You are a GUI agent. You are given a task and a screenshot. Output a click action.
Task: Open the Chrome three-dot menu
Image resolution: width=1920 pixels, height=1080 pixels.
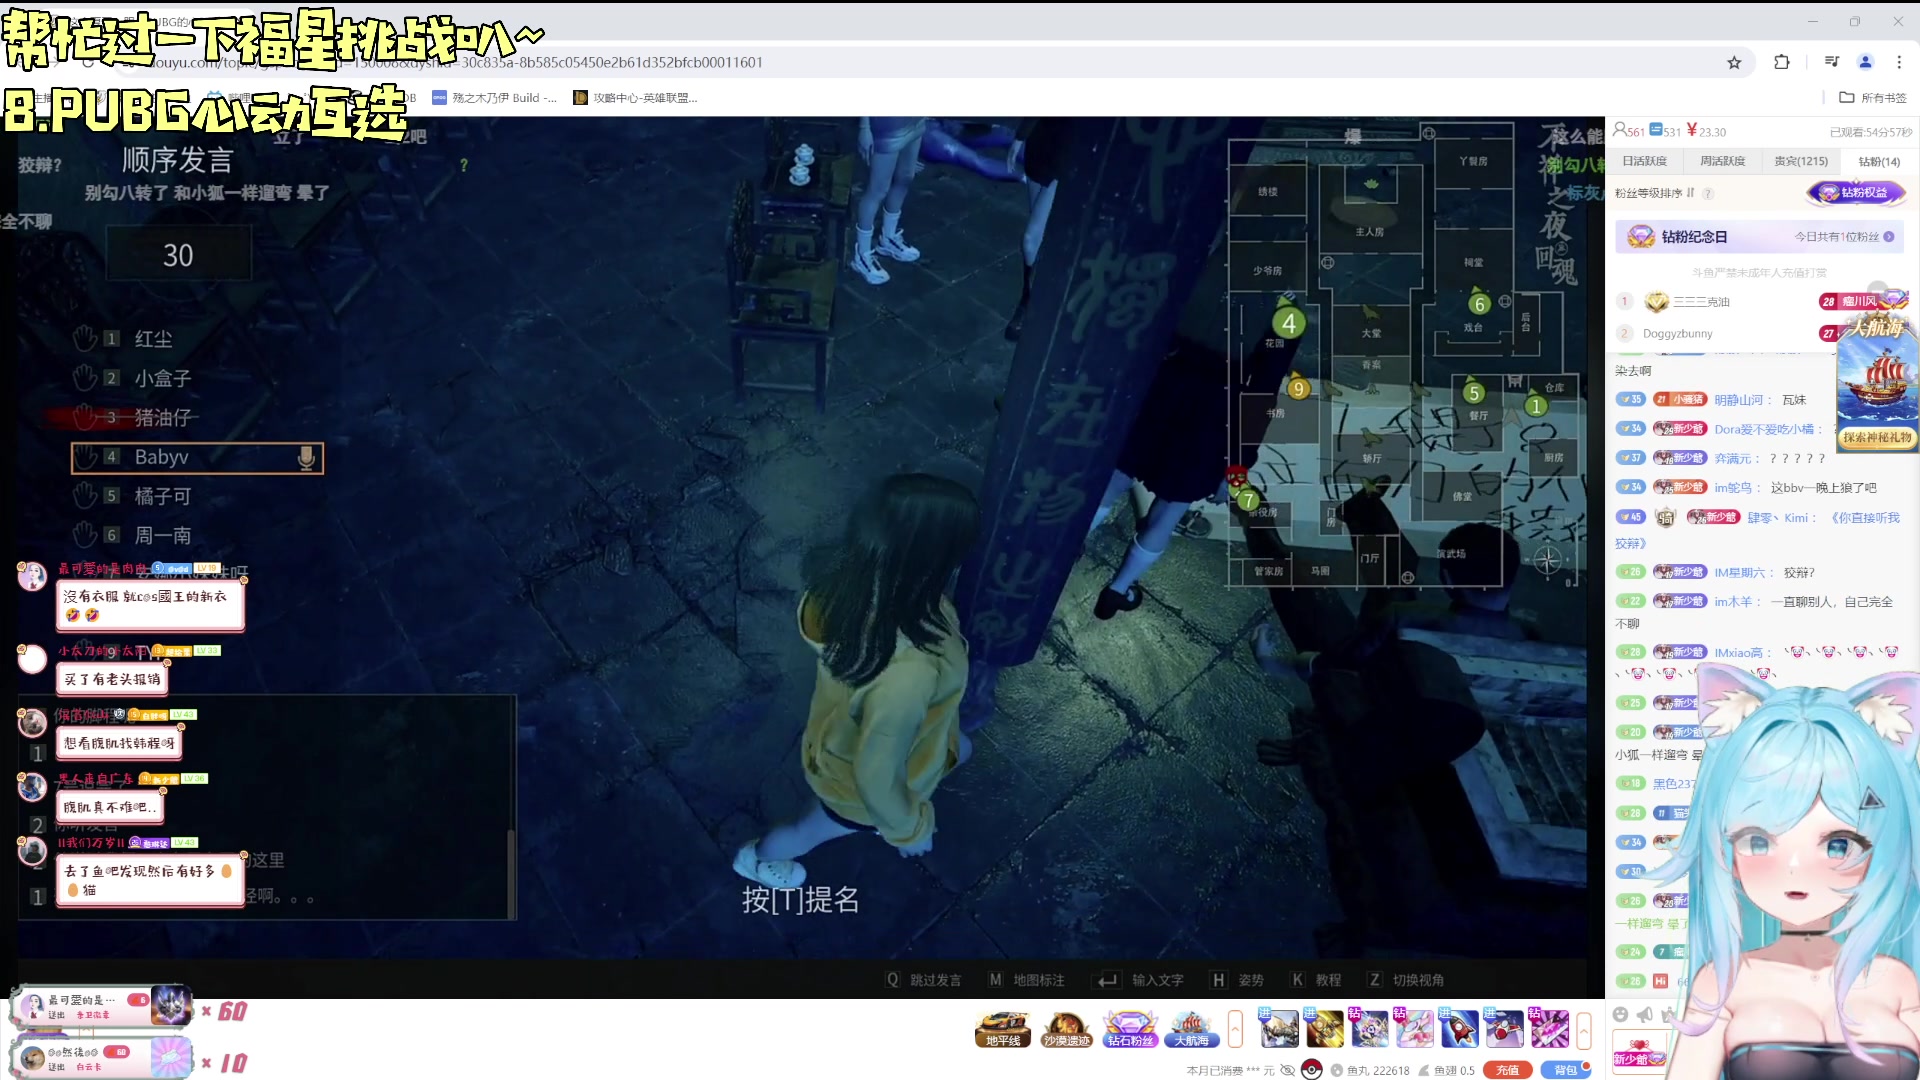[x=1899, y=62]
